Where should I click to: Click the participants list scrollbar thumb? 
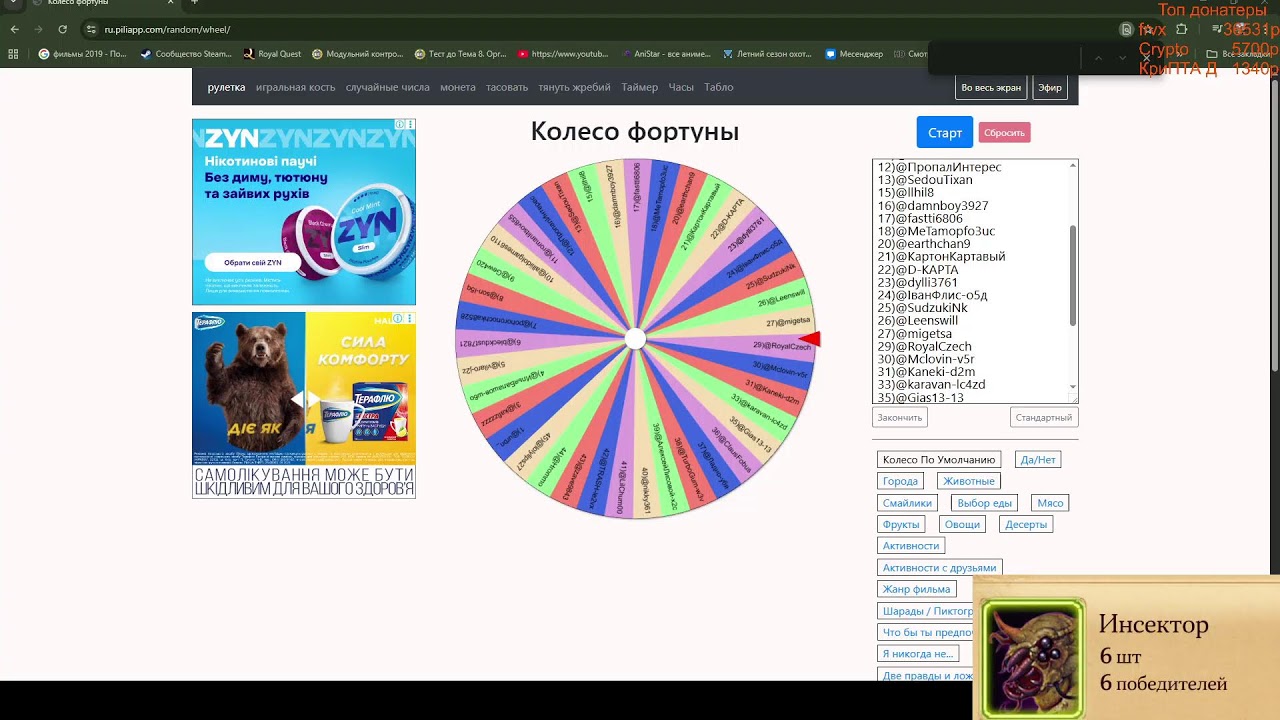1073,275
